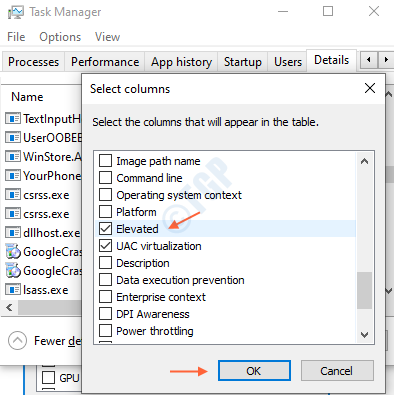Enable the Command line column checkbox
This screenshot has height=395, width=394.
point(105,178)
